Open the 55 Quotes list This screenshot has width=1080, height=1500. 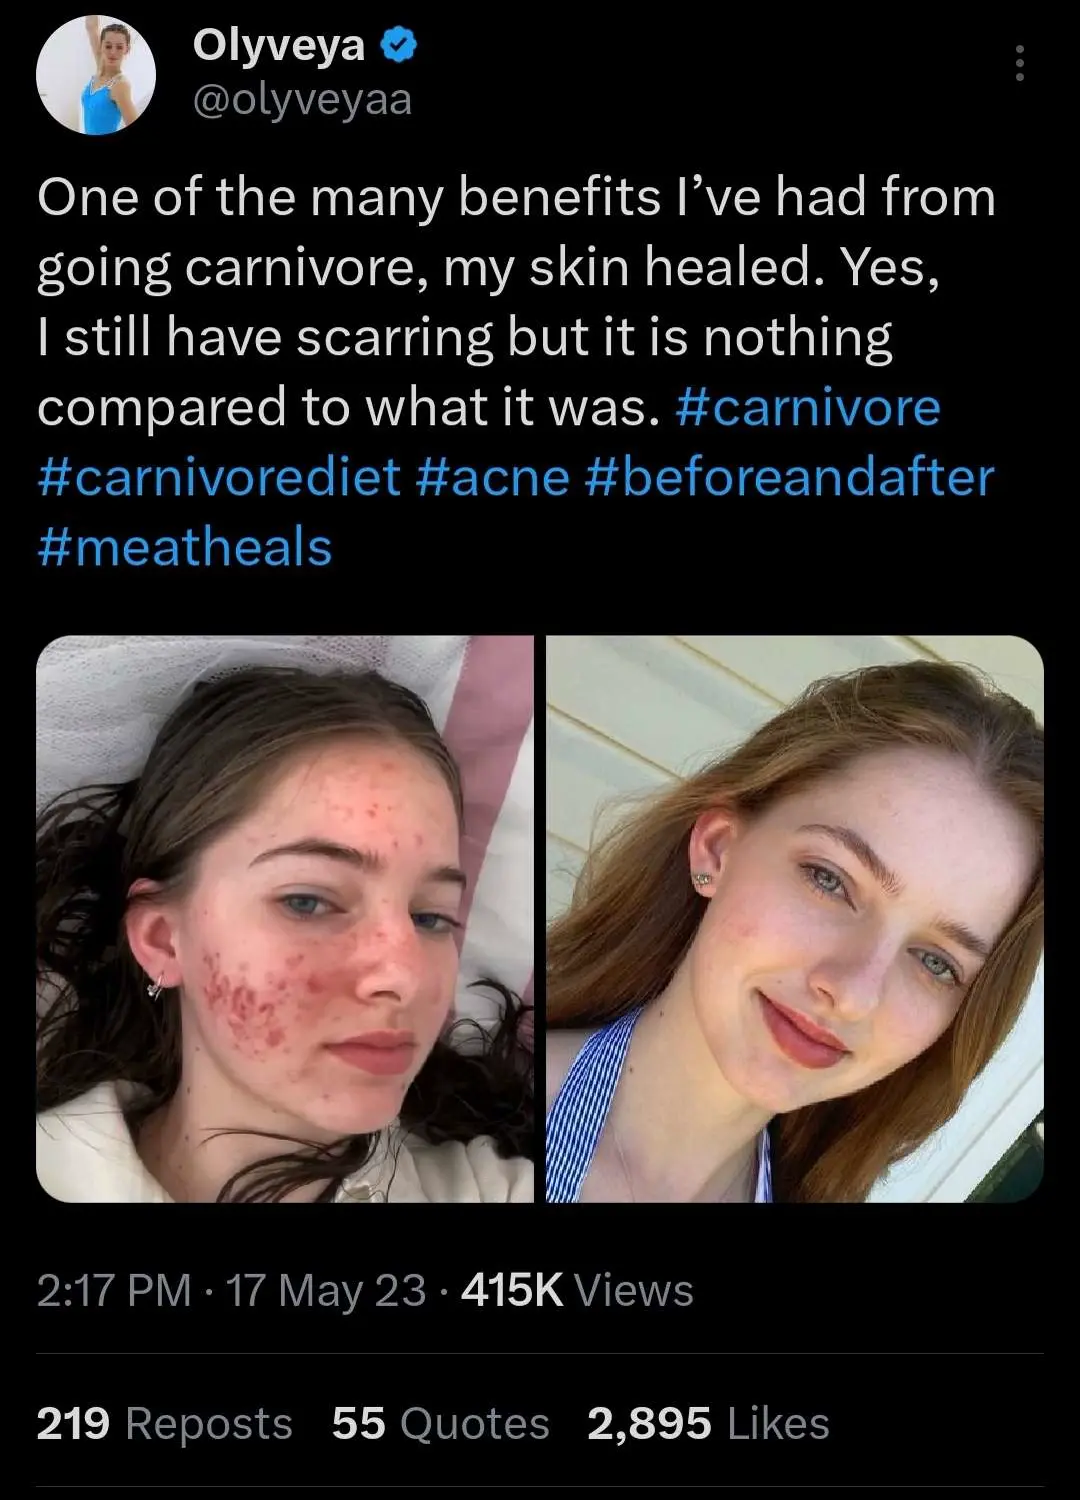440,1423
